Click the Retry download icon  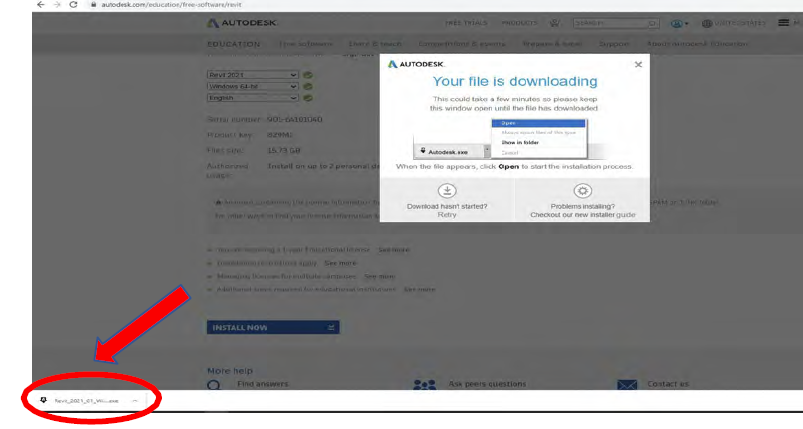tap(447, 190)
